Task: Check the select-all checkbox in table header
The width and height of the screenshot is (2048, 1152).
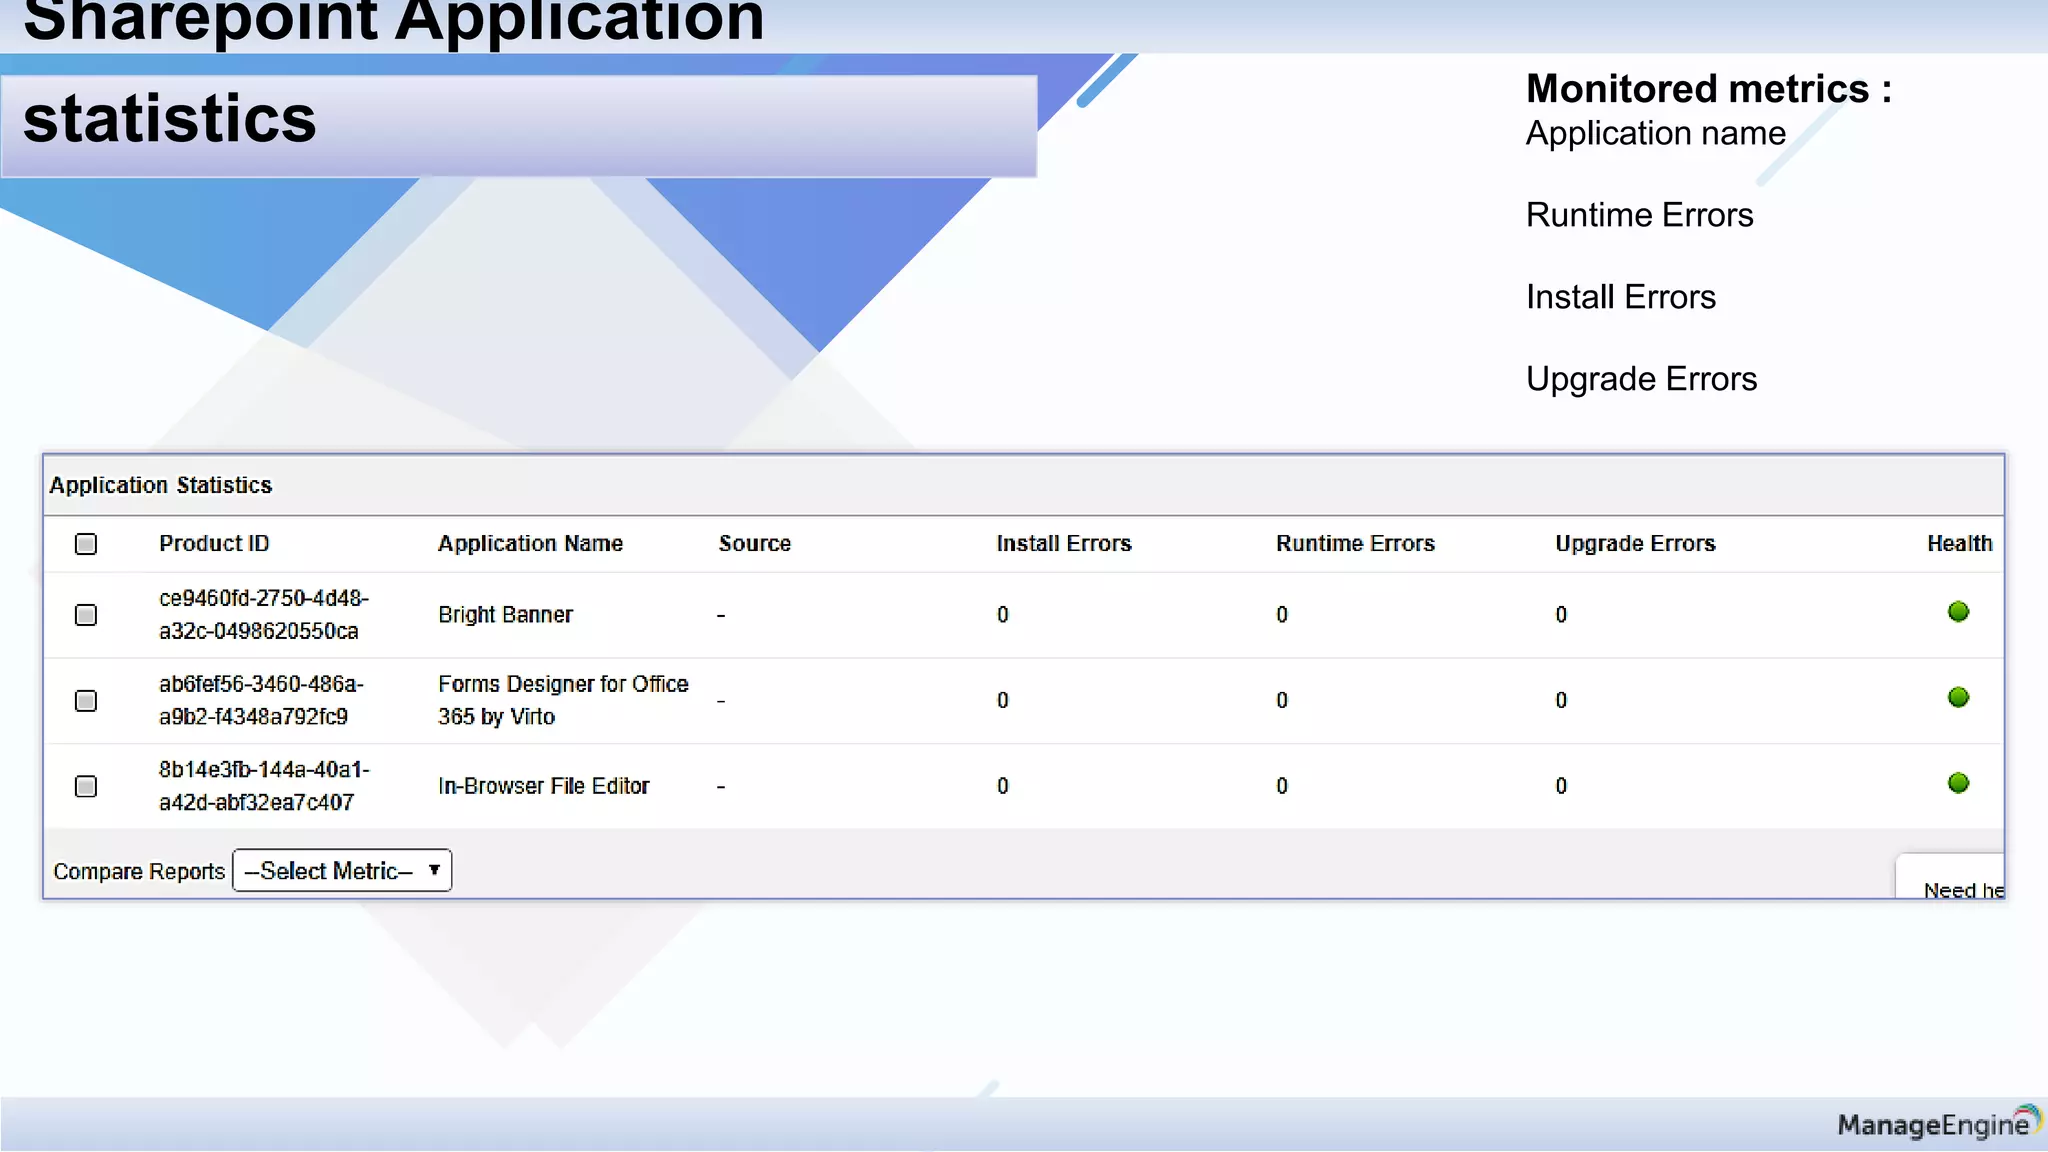Action: tap(86, 544)
